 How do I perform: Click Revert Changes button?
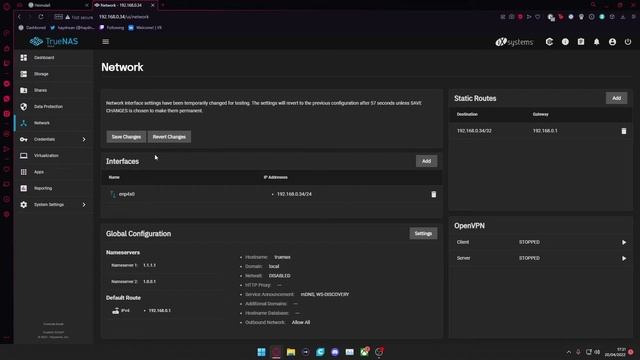point(169,137)
